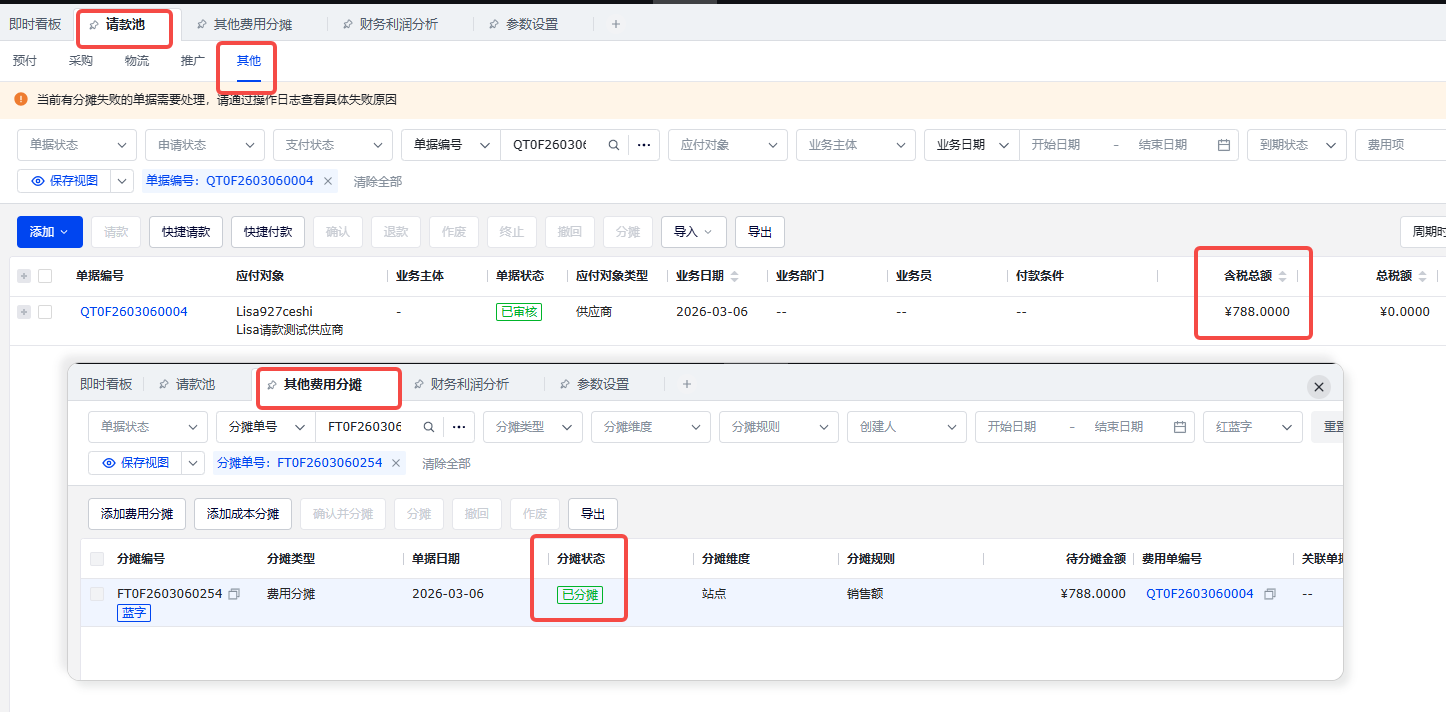Image resolution: width=1446 pixels, height=712 pixels.
Task: Close the popup image with X button
Action: [1319, 387]
